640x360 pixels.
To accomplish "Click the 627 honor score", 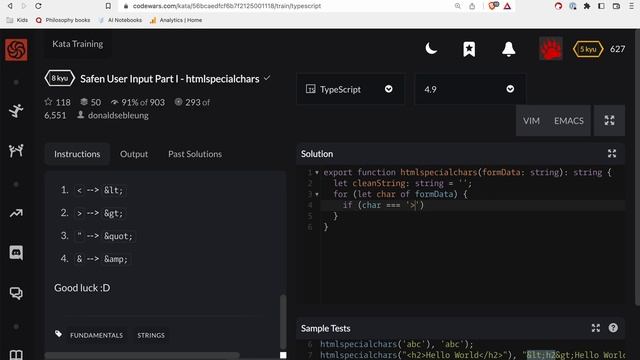I will [617, 49].
